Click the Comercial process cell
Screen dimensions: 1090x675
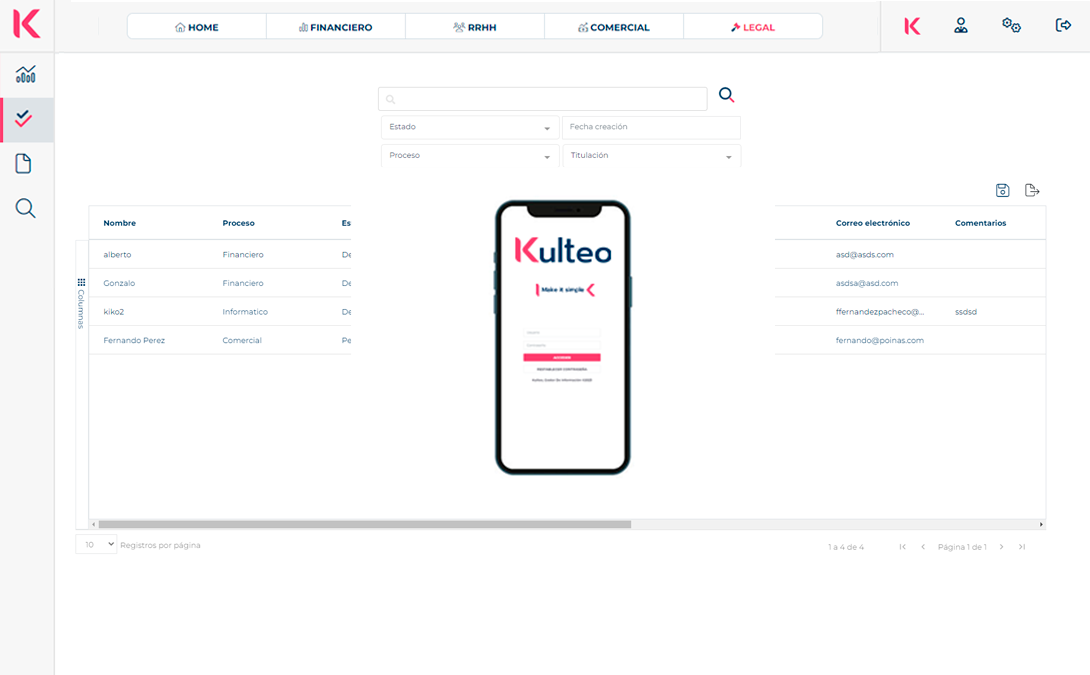242,340
